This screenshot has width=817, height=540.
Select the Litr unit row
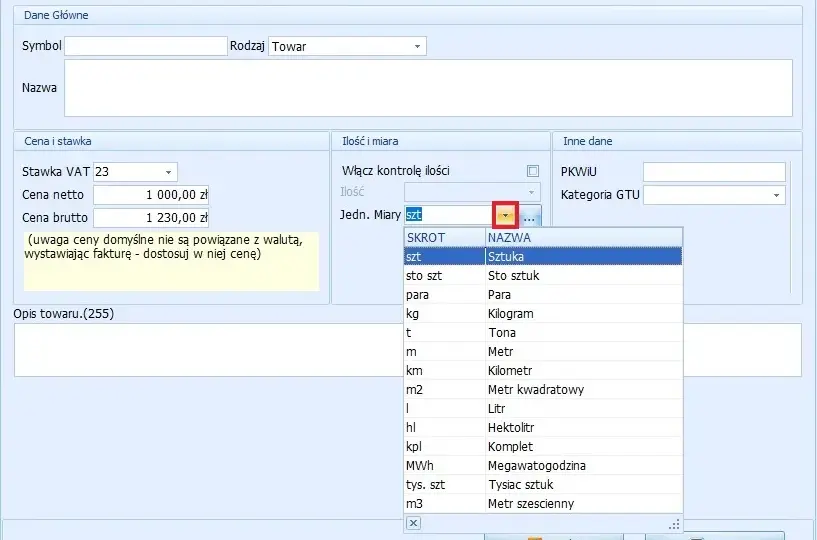point(543,409)
